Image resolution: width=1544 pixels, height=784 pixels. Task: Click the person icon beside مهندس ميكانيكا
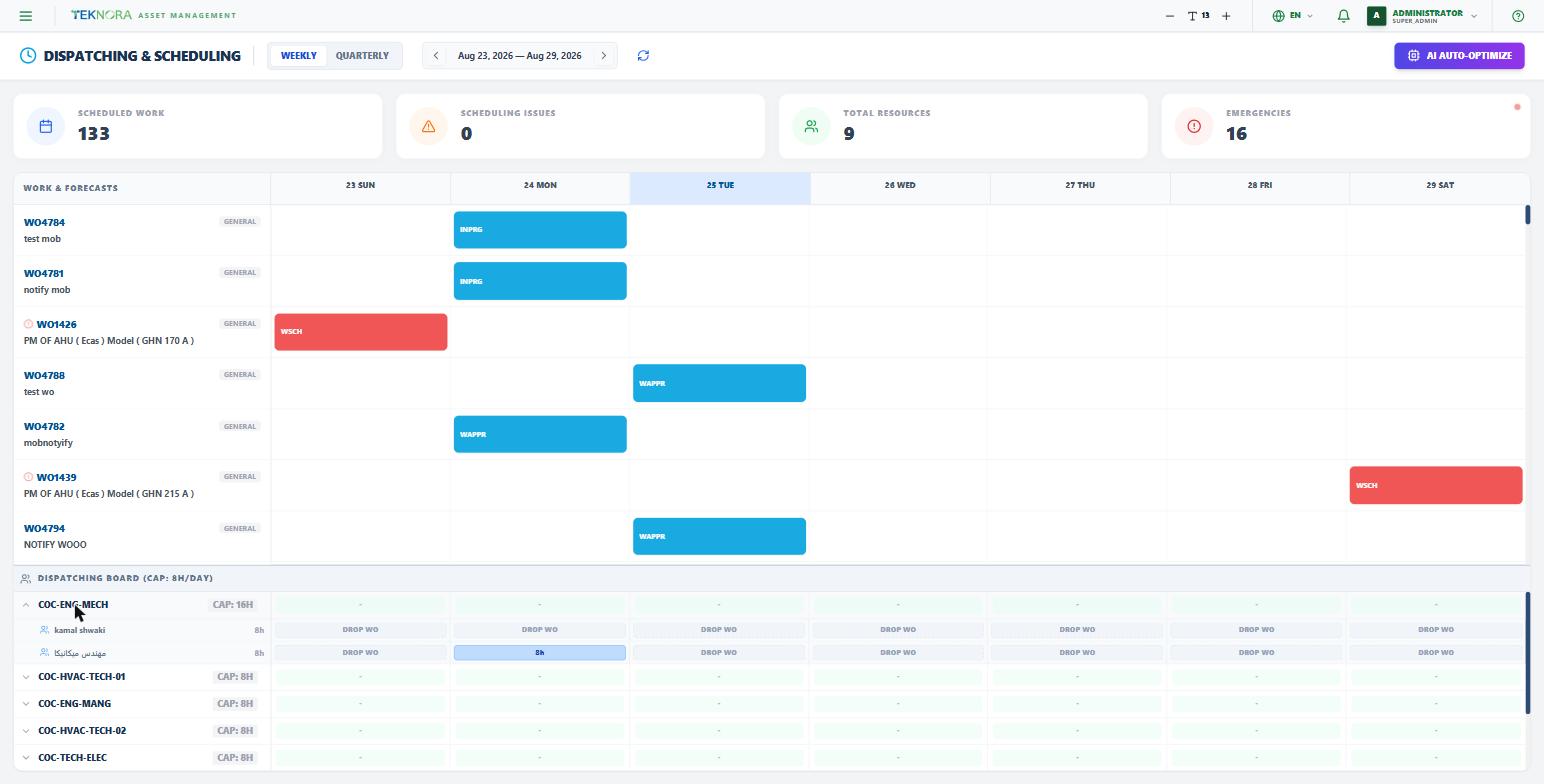(x=44, y=653)
